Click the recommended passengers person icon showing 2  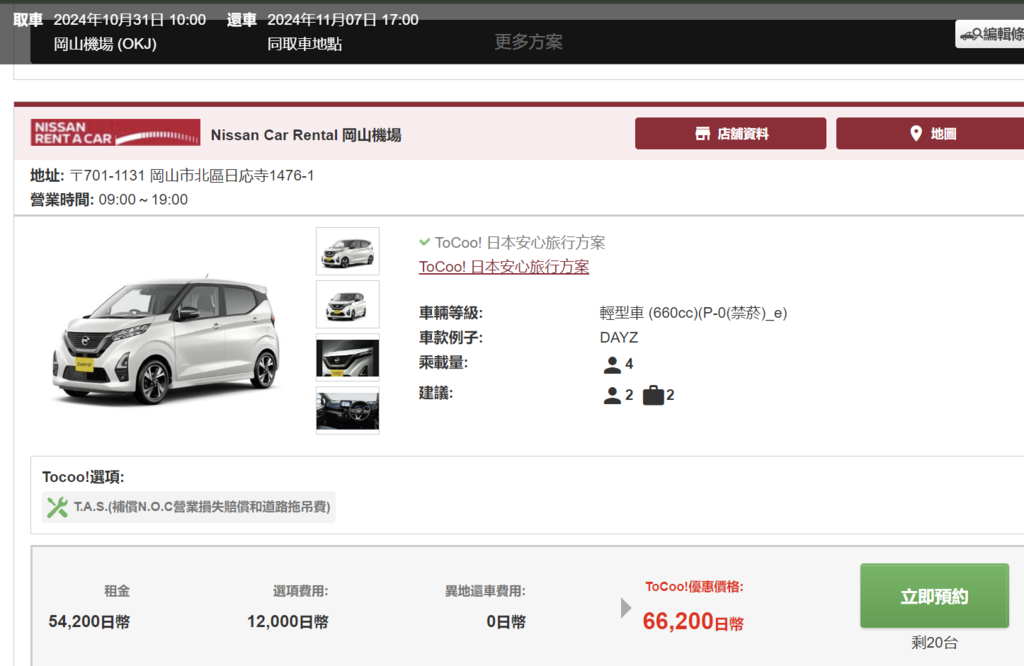point(612,395)
